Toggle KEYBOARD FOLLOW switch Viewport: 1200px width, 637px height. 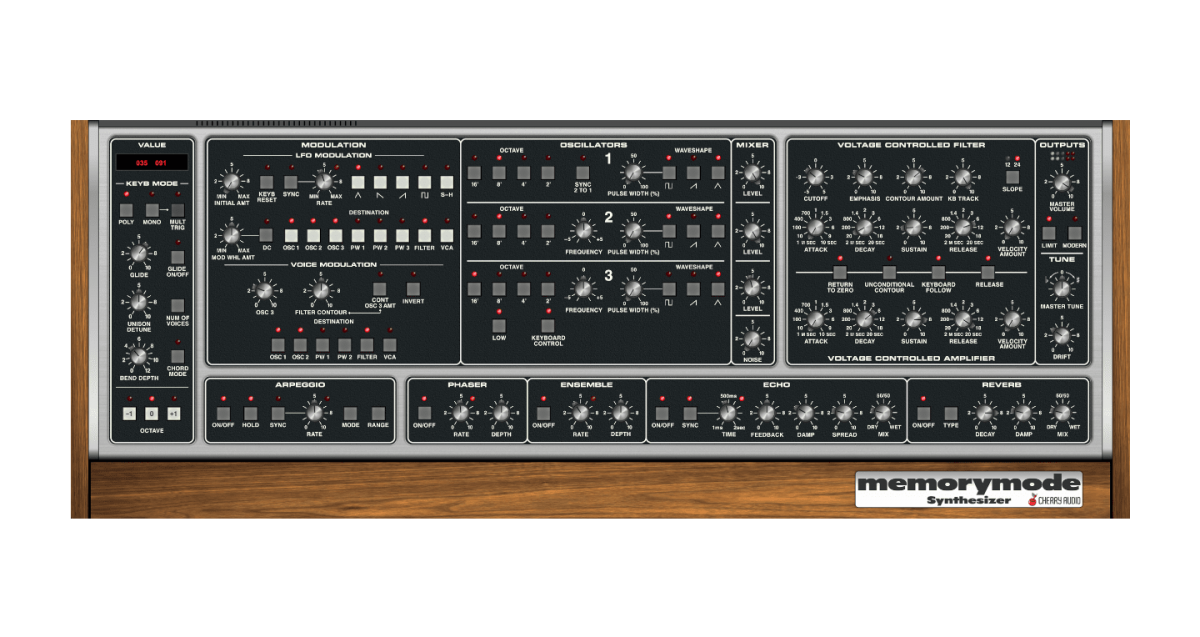point(938,272)
